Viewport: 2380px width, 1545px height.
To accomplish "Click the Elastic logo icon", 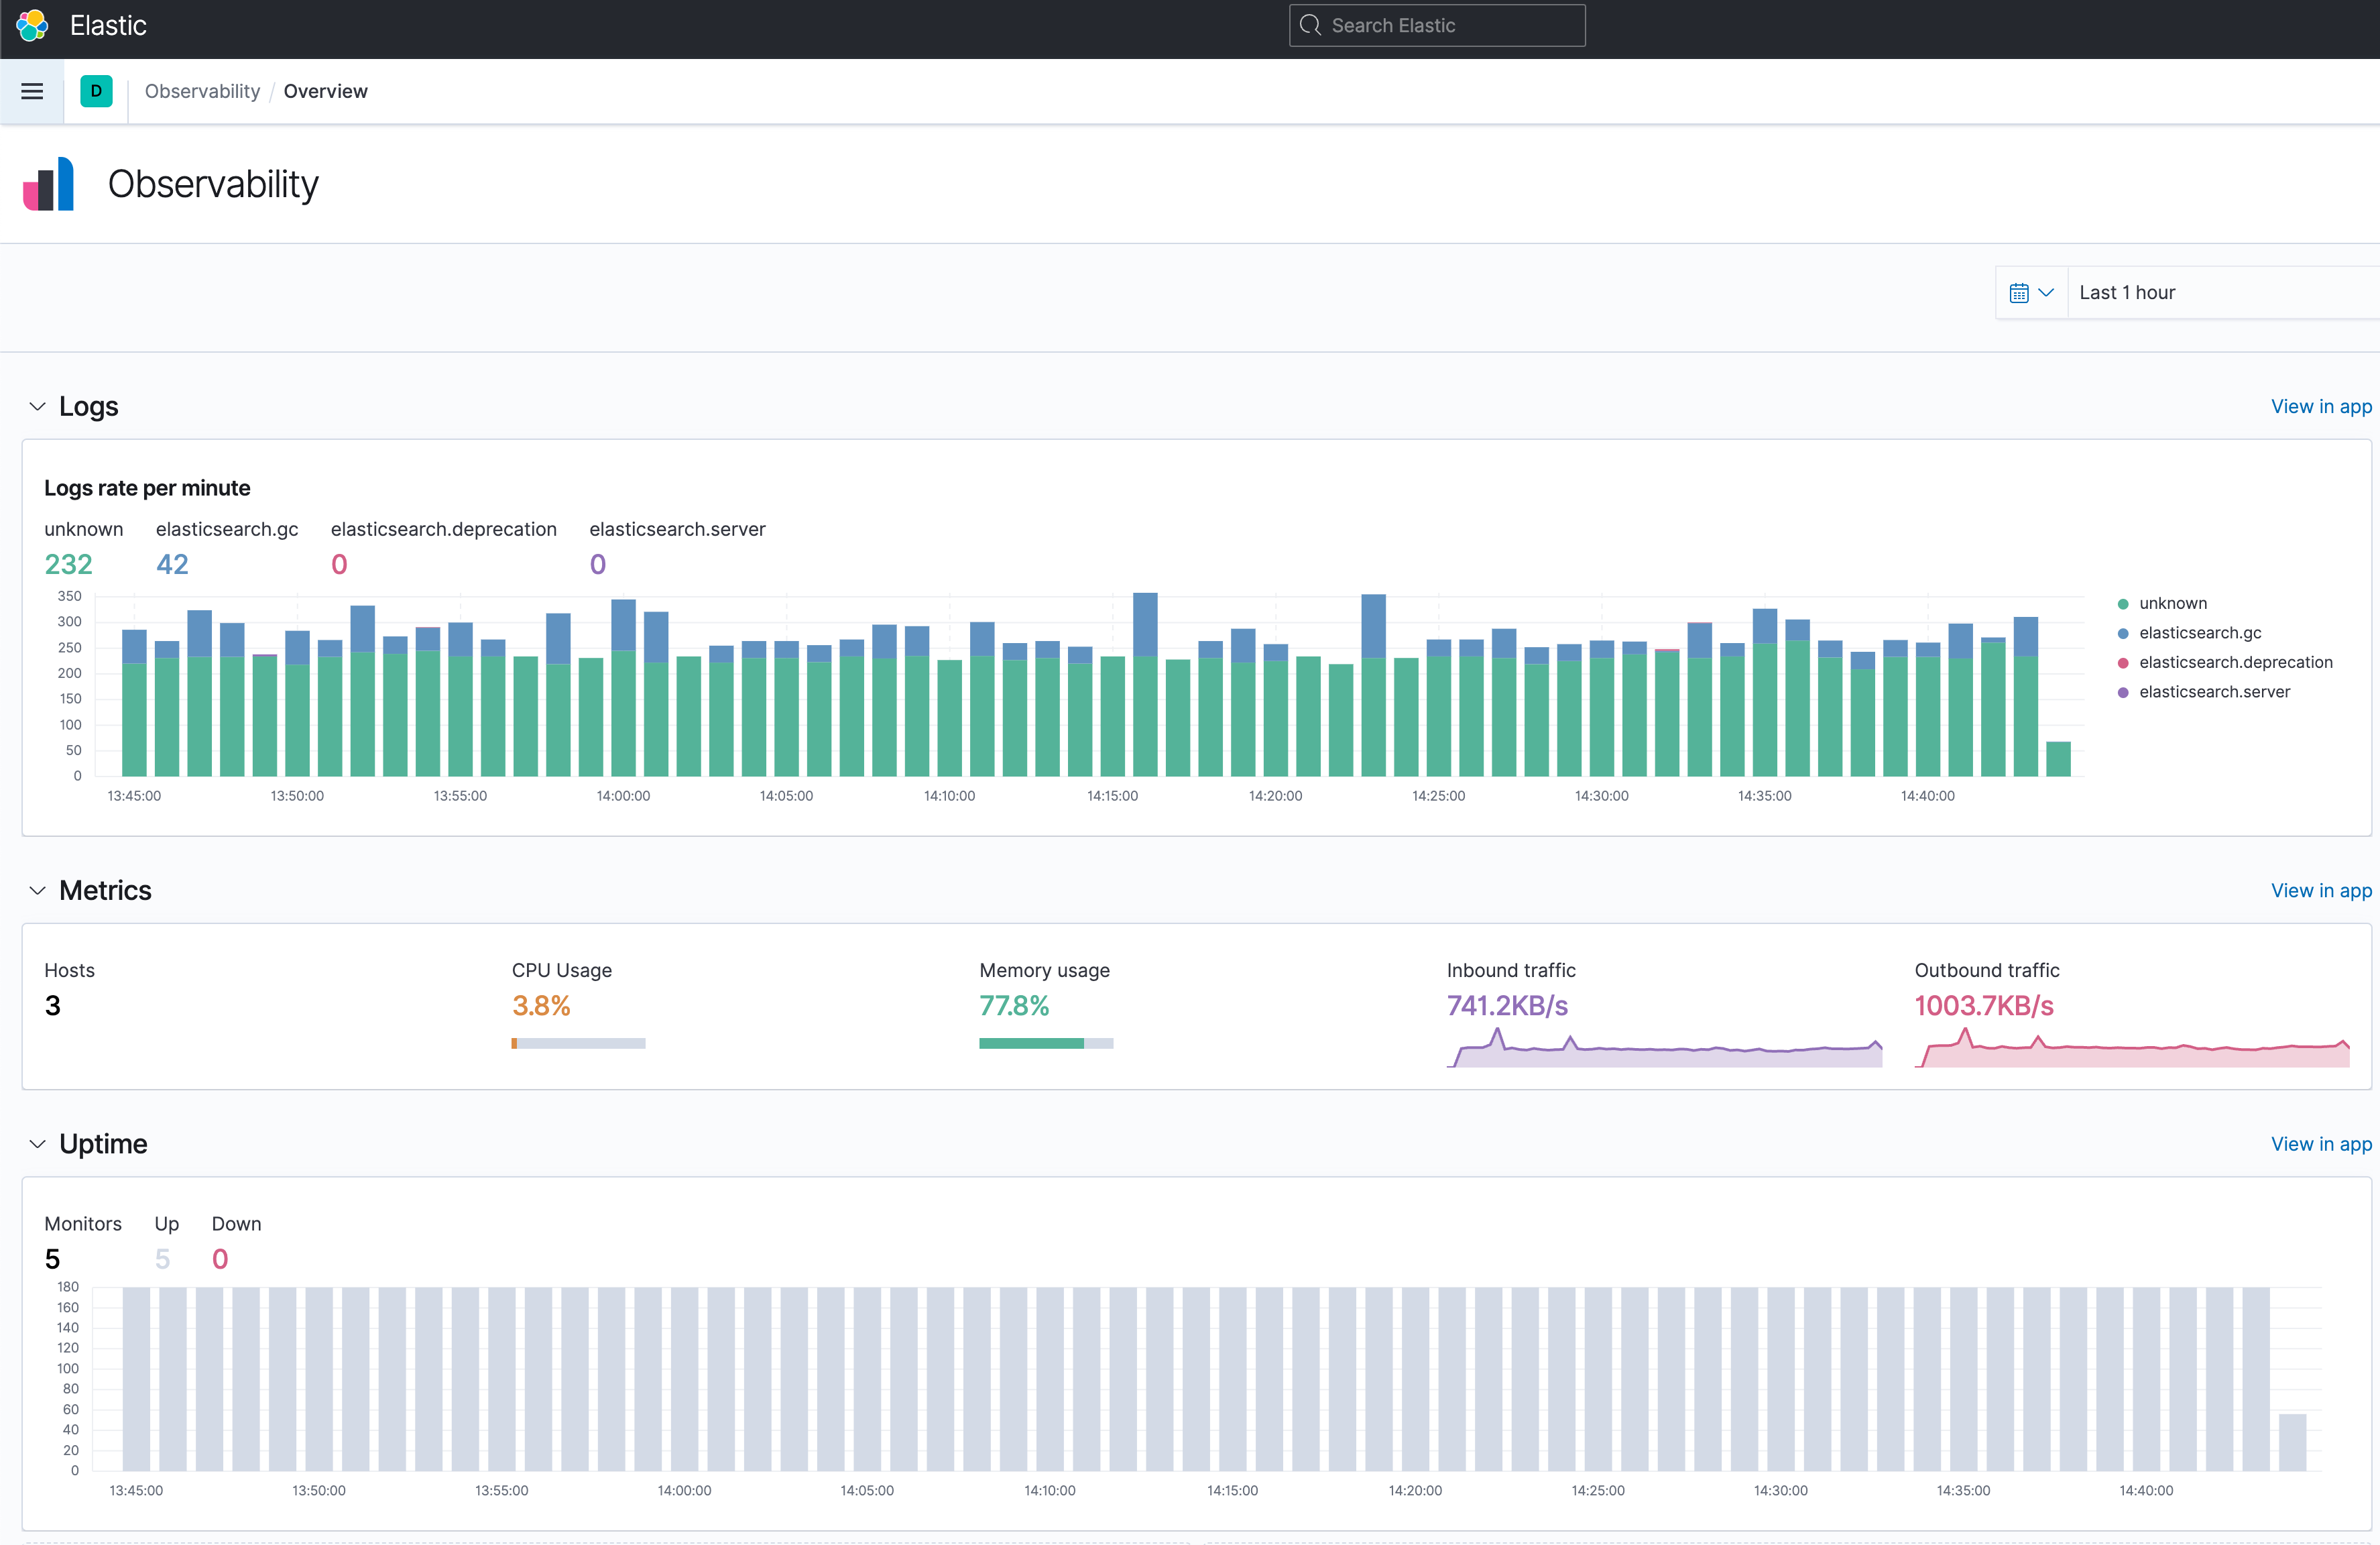I will (32, 26).
